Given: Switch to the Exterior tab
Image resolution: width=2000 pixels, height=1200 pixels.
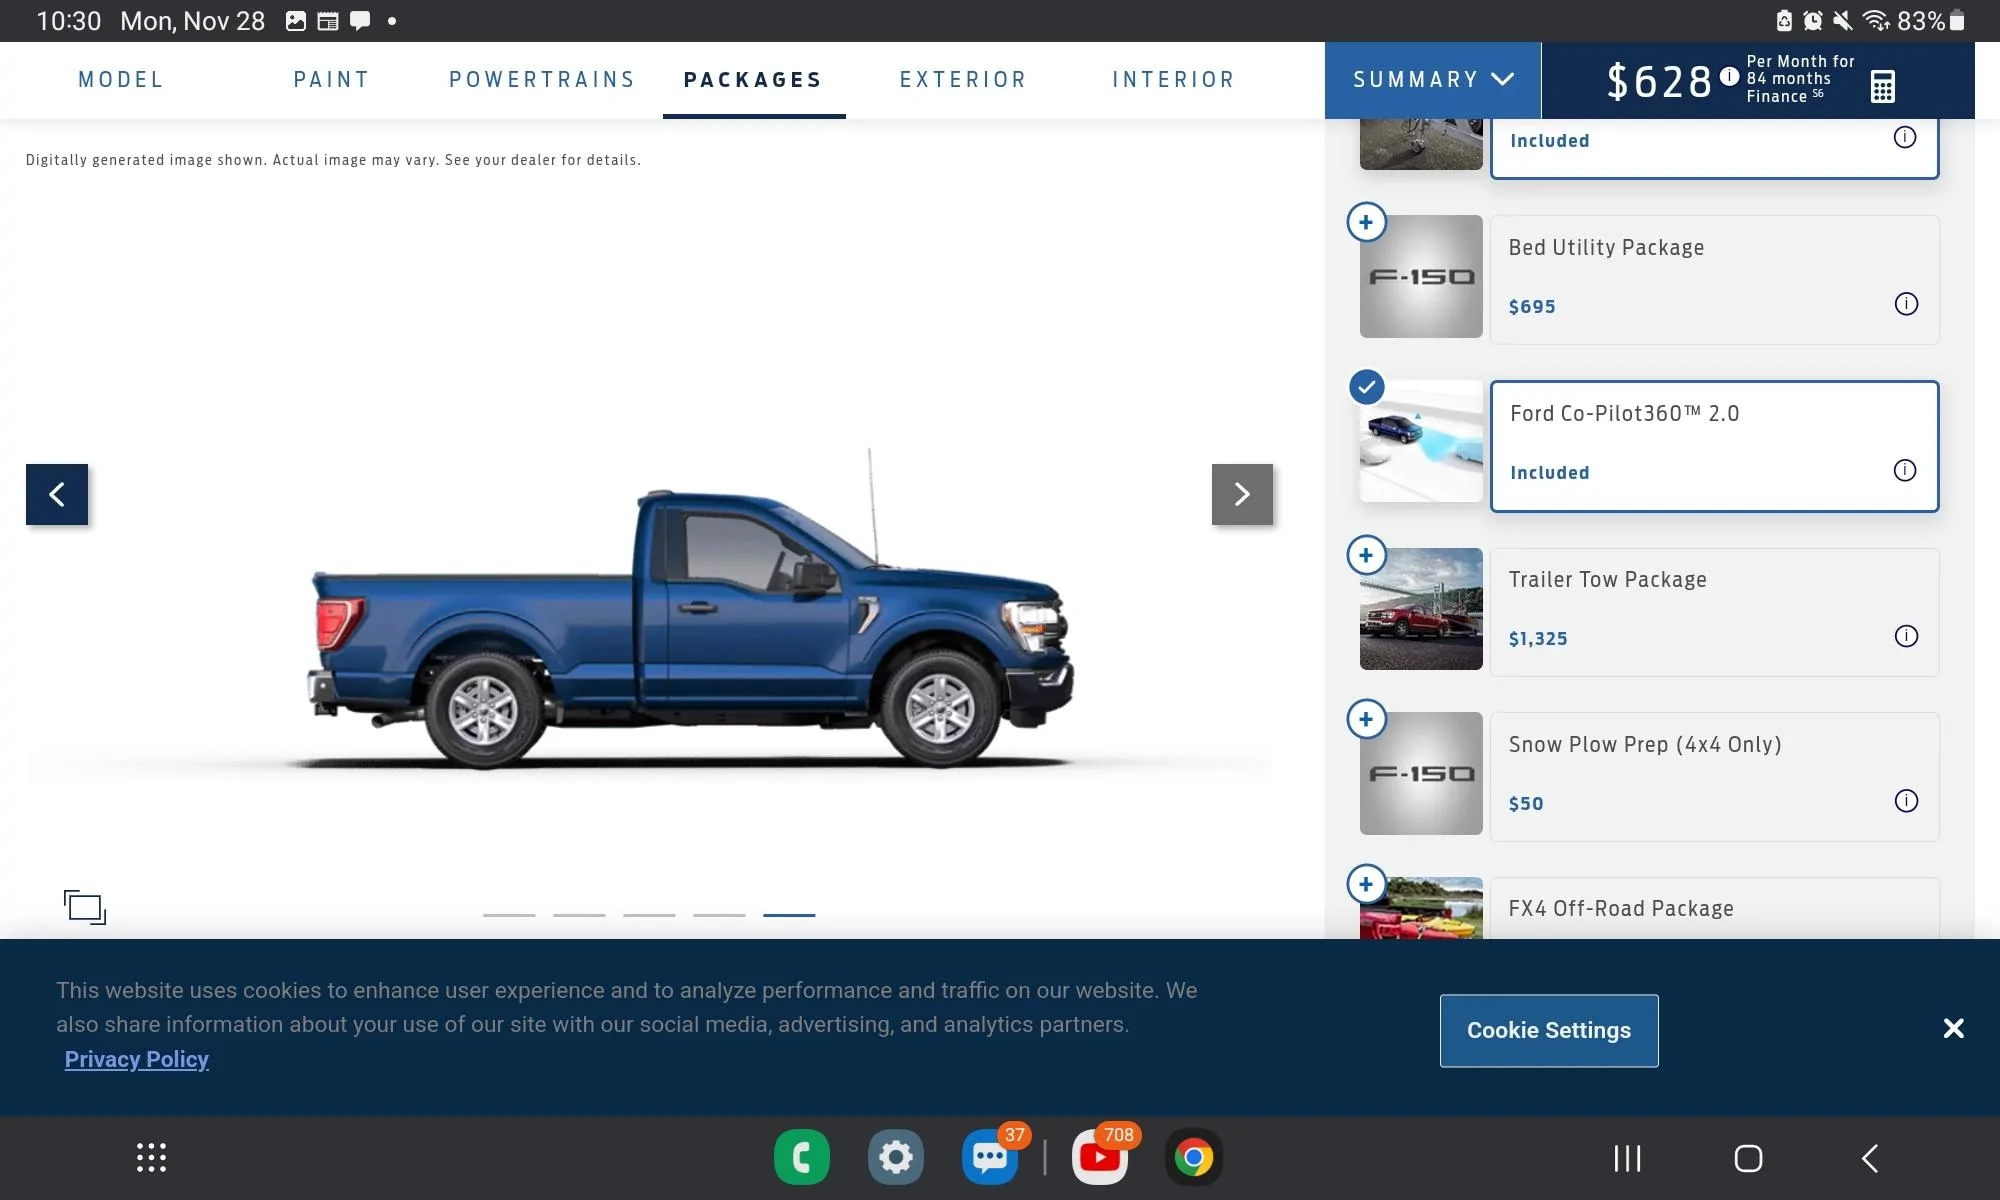Looking at the screenshot, I should (x=963, y=80).
